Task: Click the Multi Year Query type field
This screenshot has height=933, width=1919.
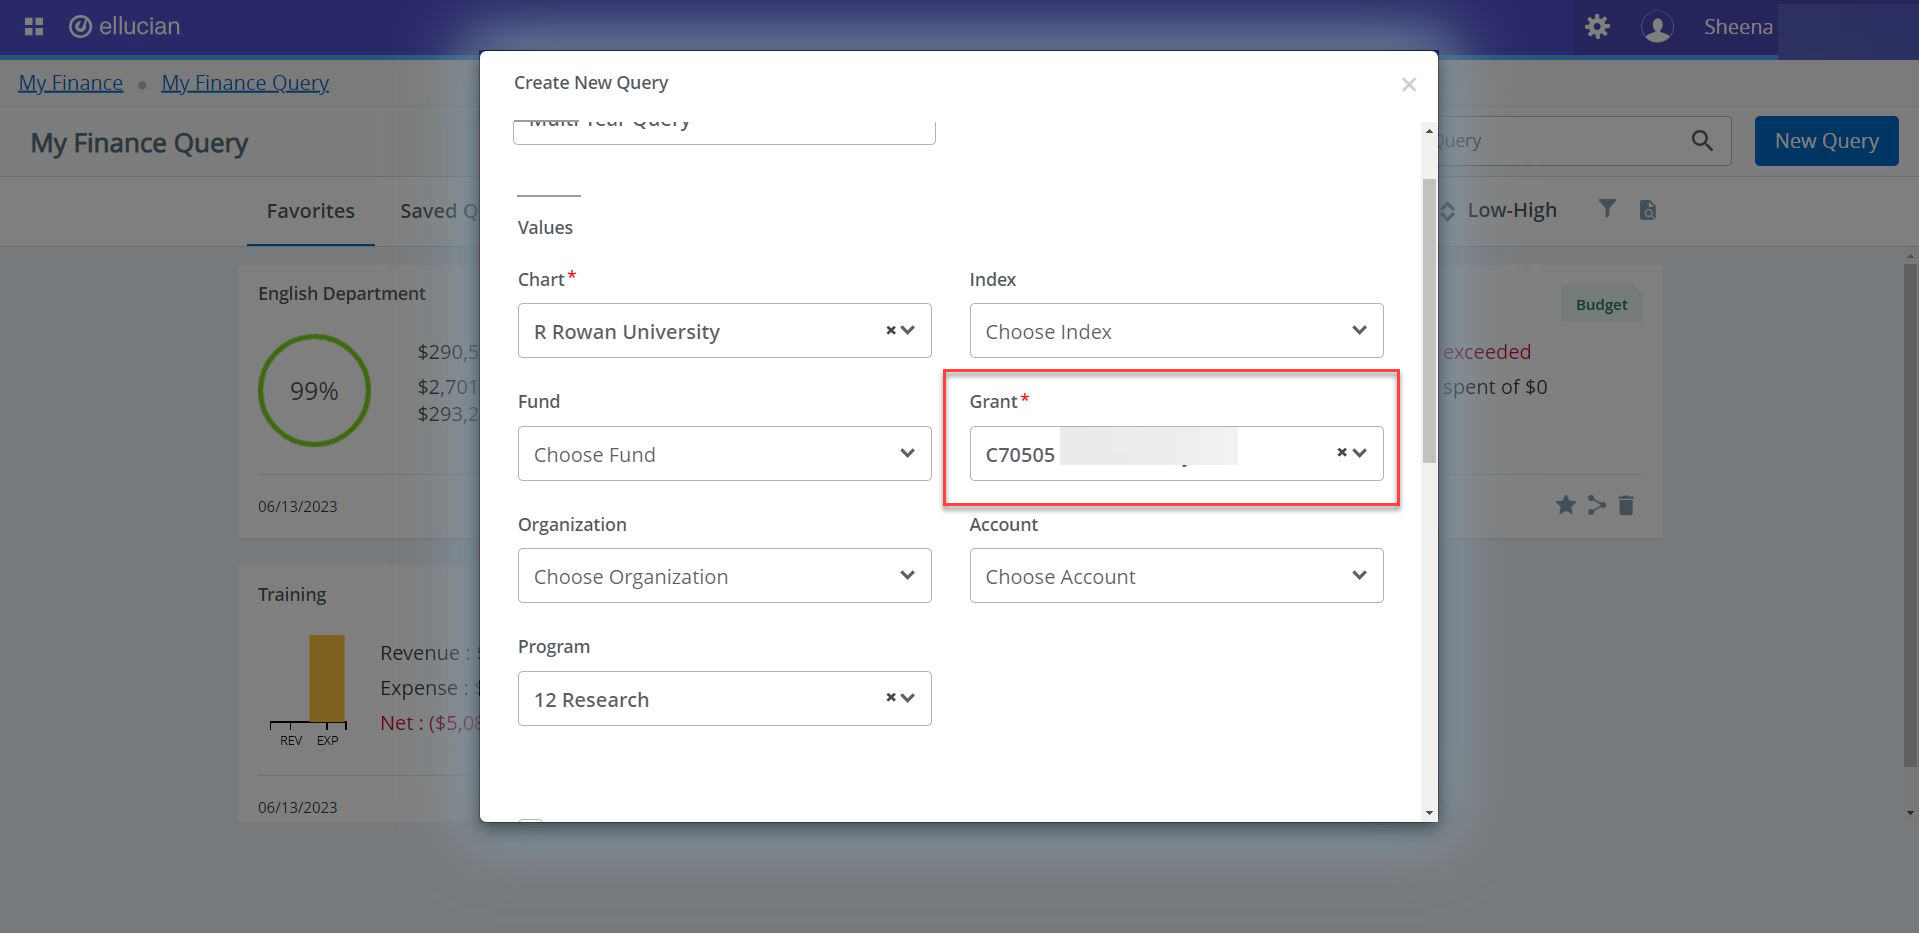Action: [x=724, y=131]
